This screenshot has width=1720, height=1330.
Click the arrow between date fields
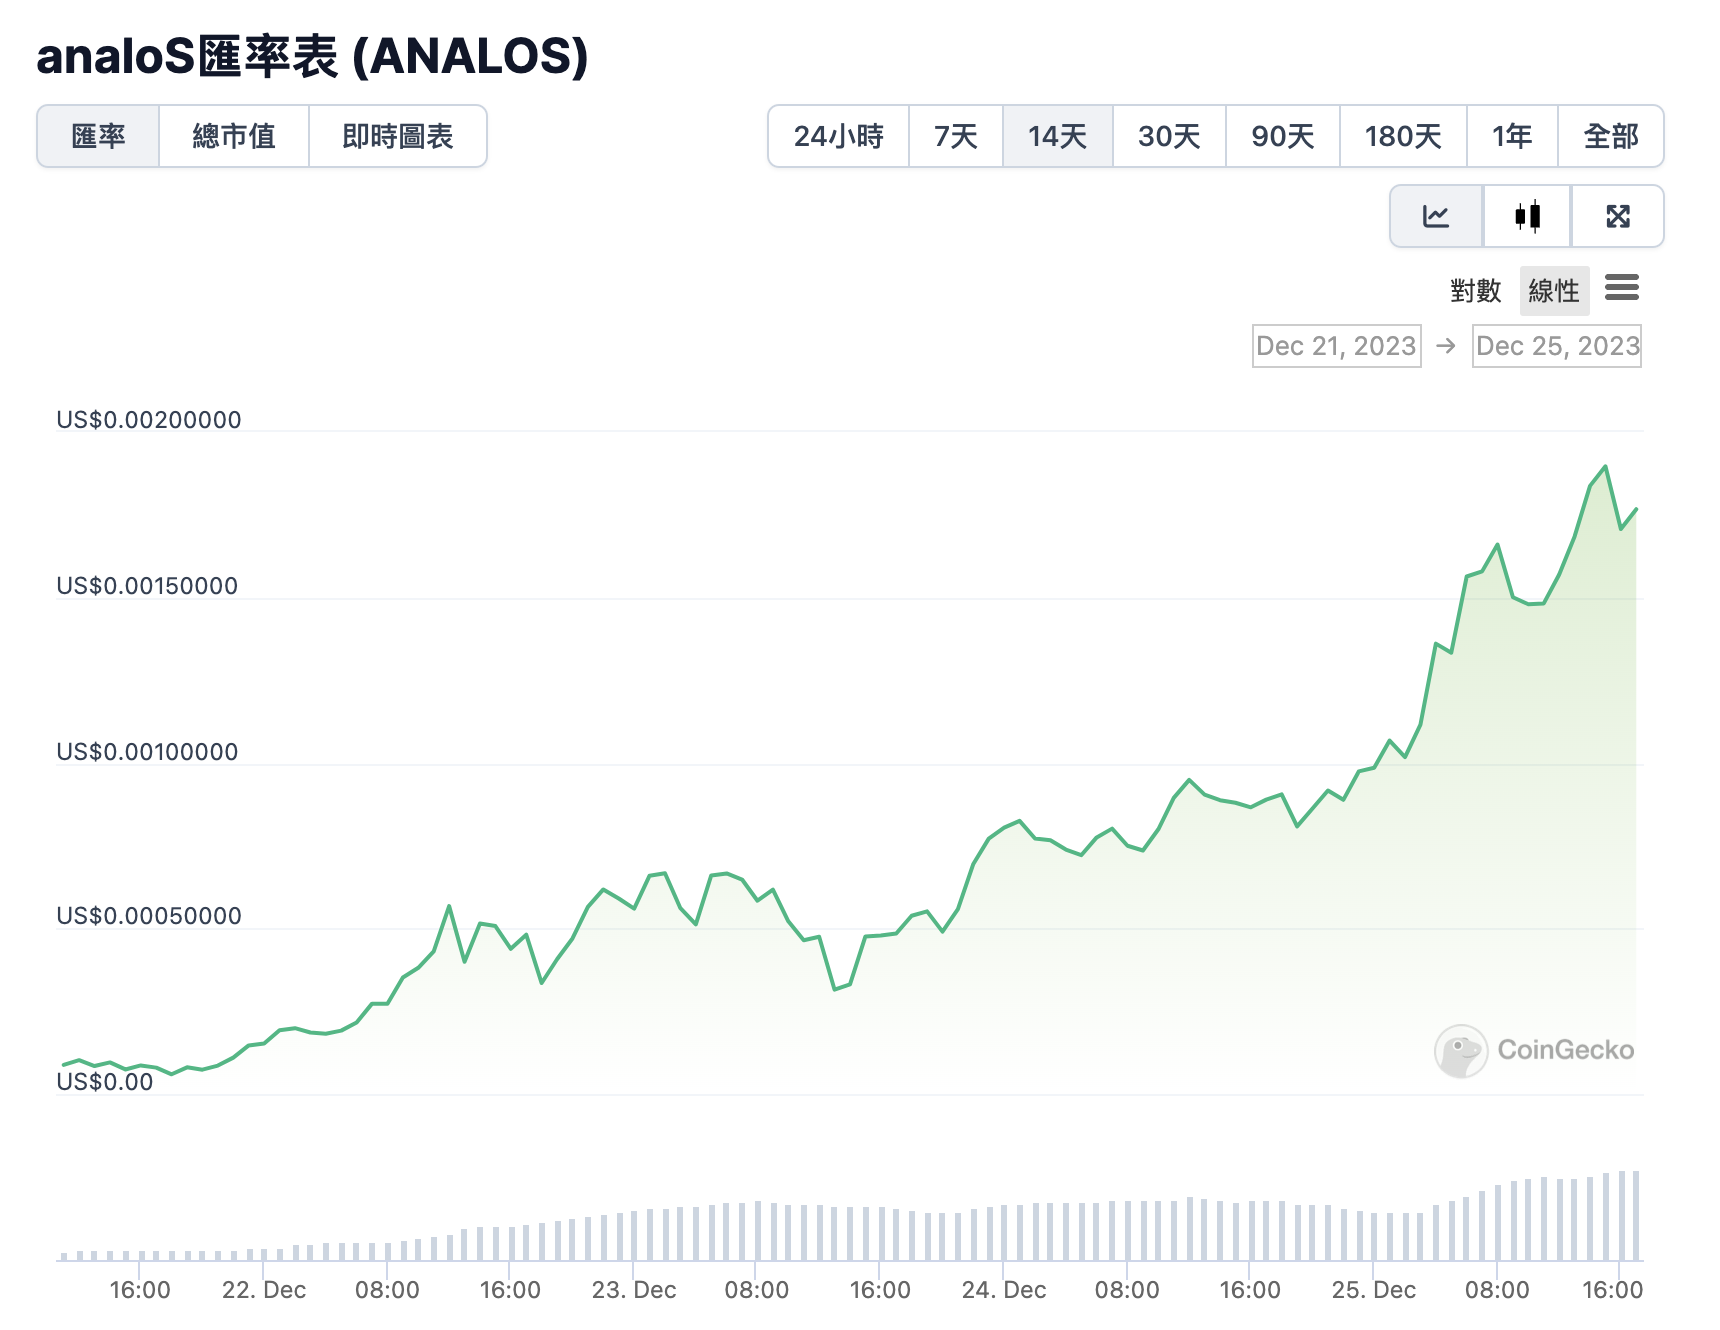(x=1446, y=346)
